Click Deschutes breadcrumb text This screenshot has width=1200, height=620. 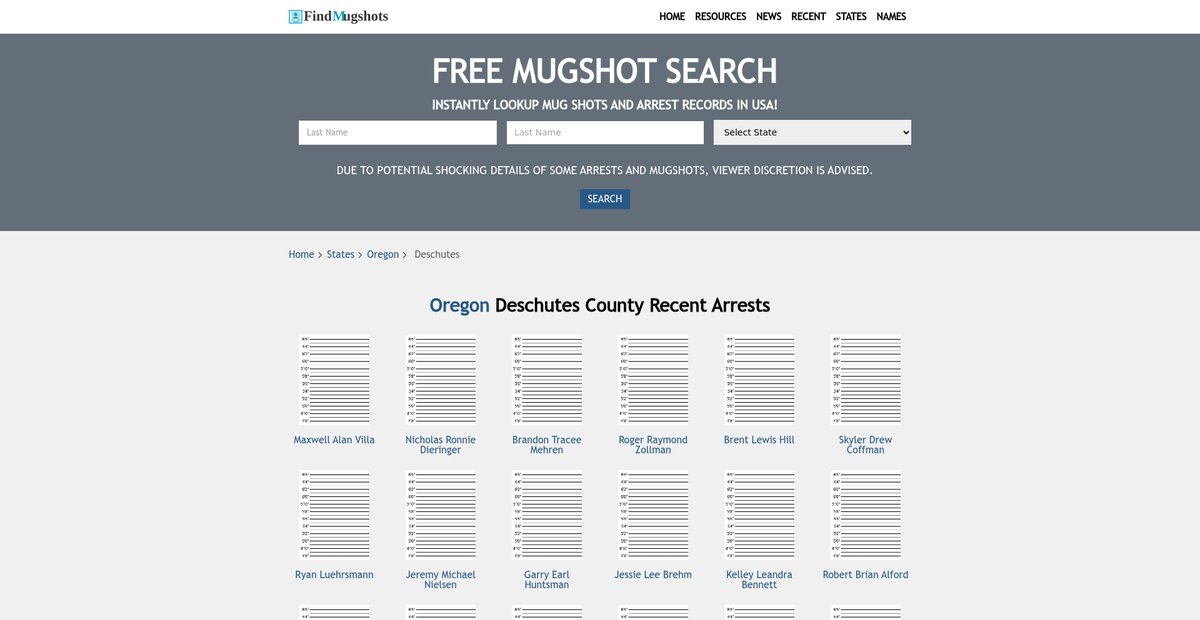point(437,255)
